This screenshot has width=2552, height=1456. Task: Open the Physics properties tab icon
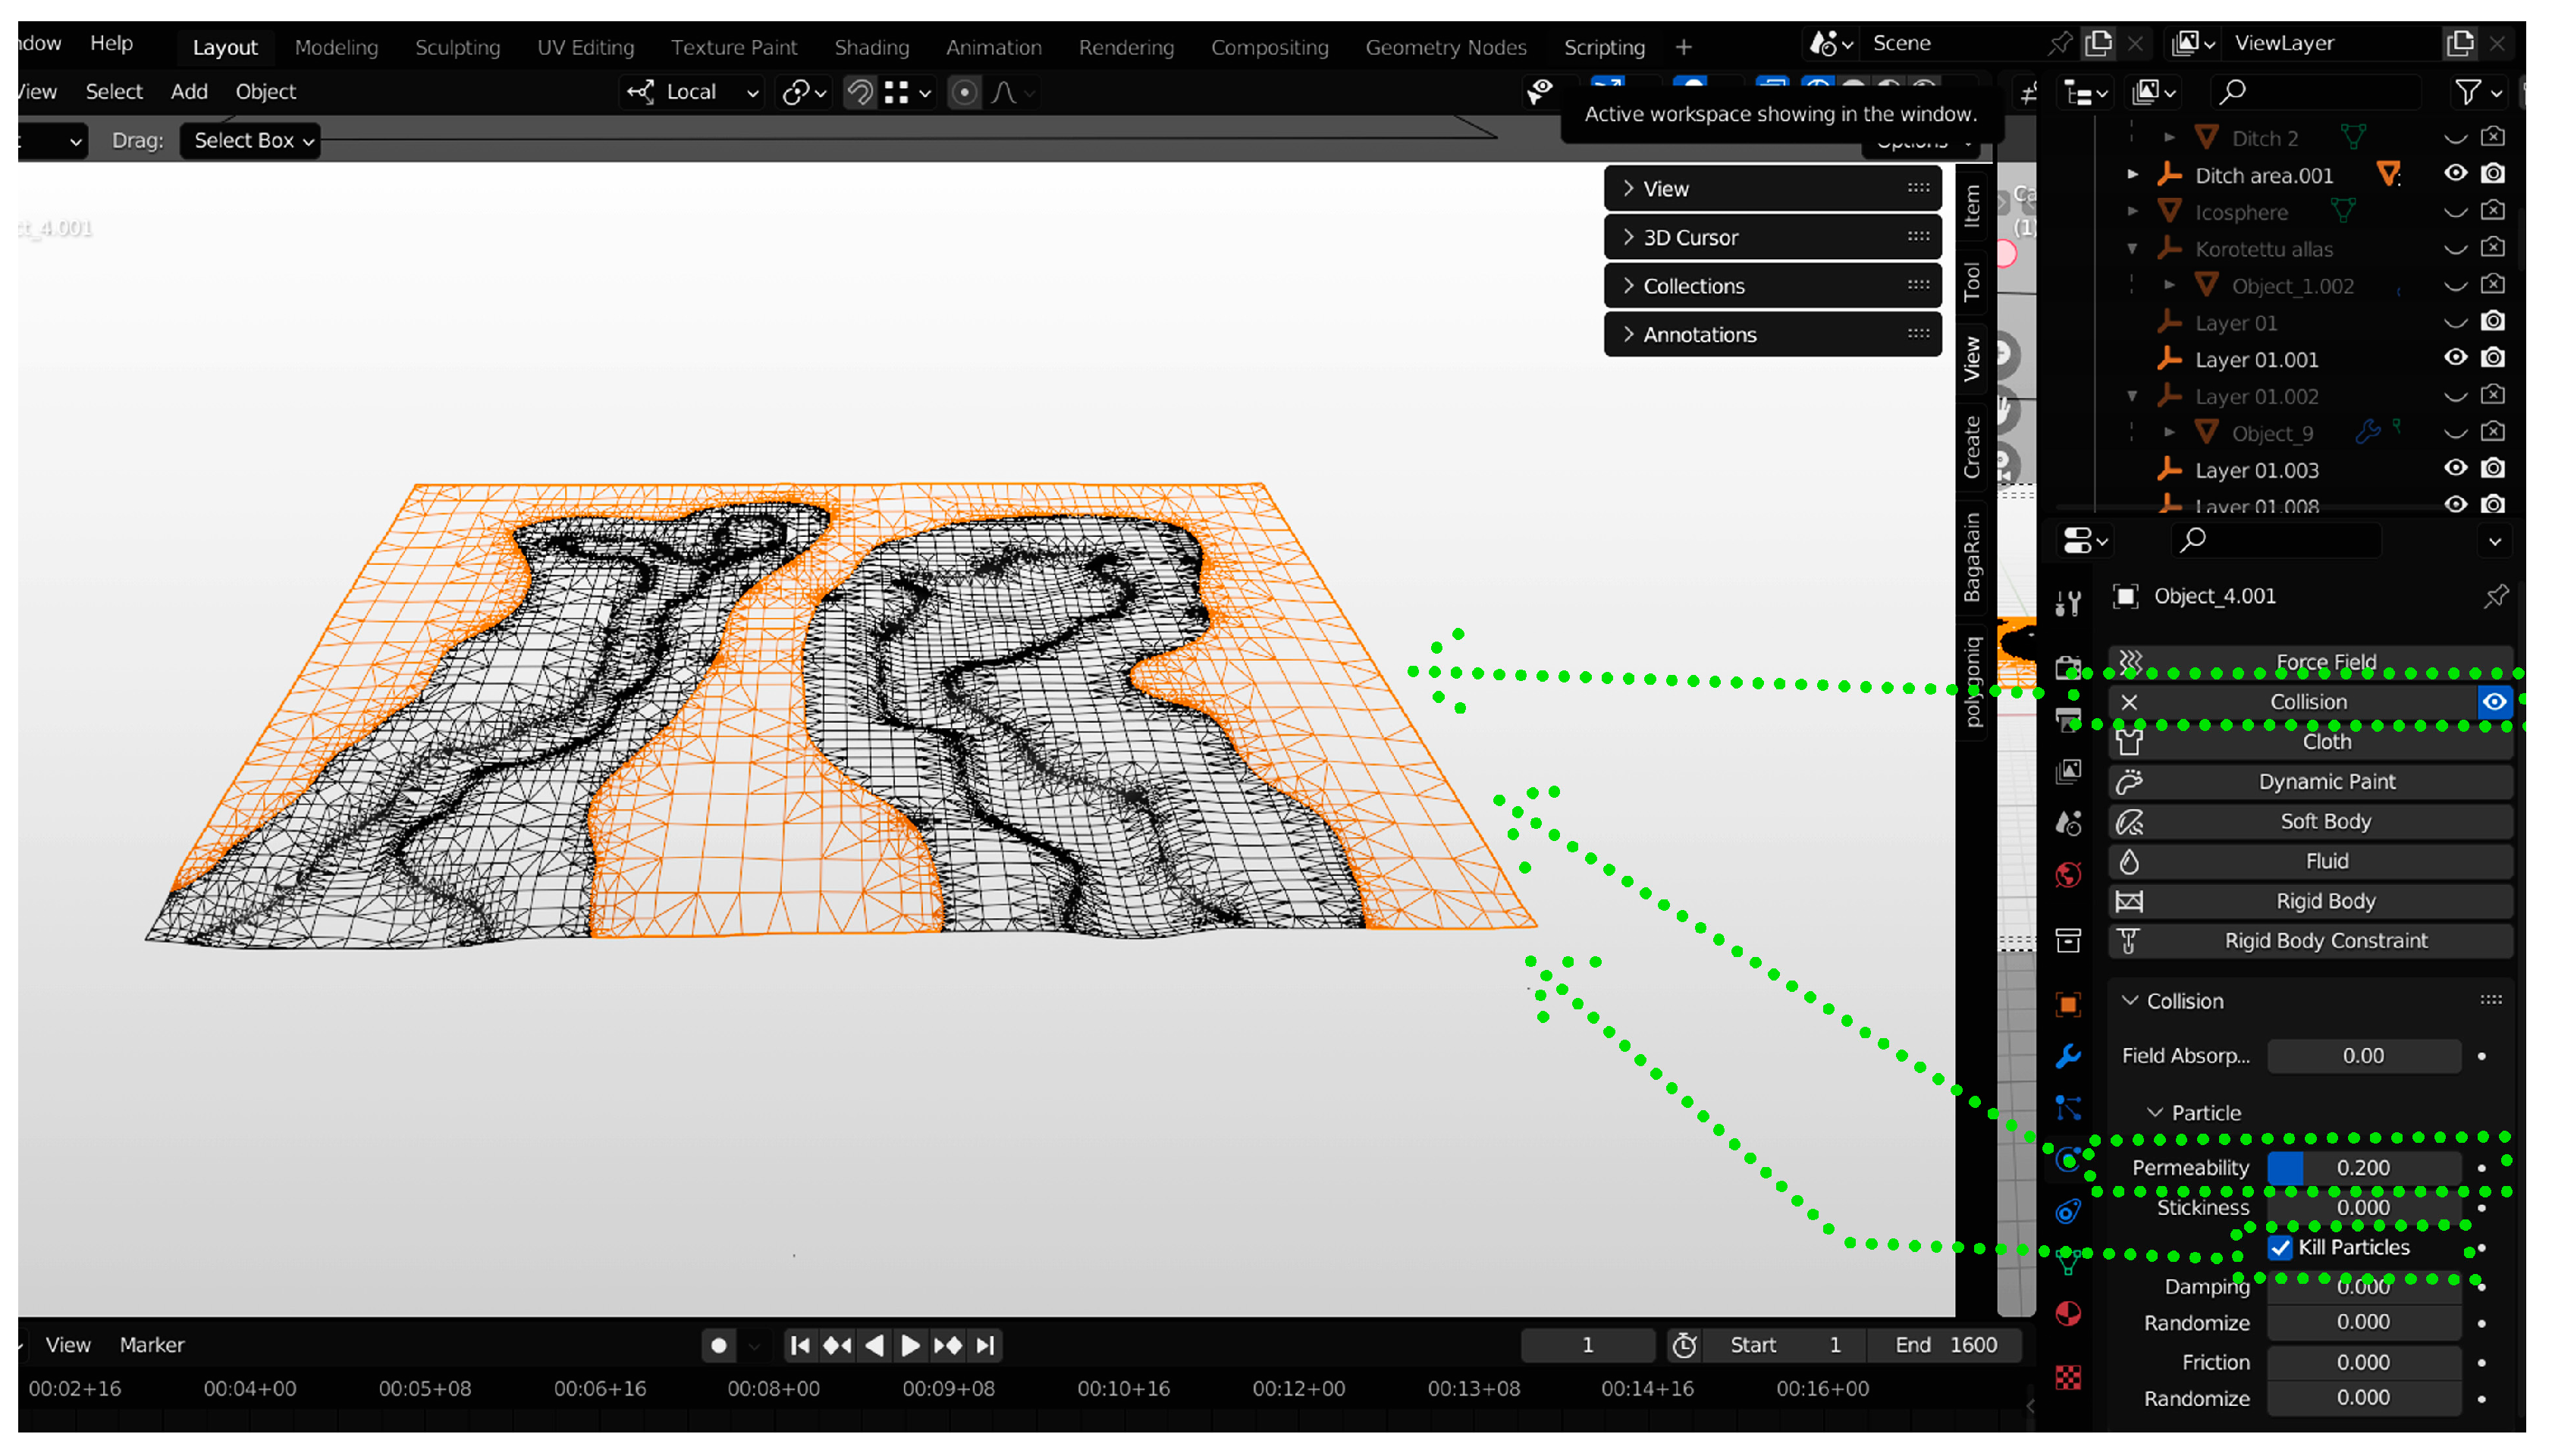click(x=2067, y=1160)
